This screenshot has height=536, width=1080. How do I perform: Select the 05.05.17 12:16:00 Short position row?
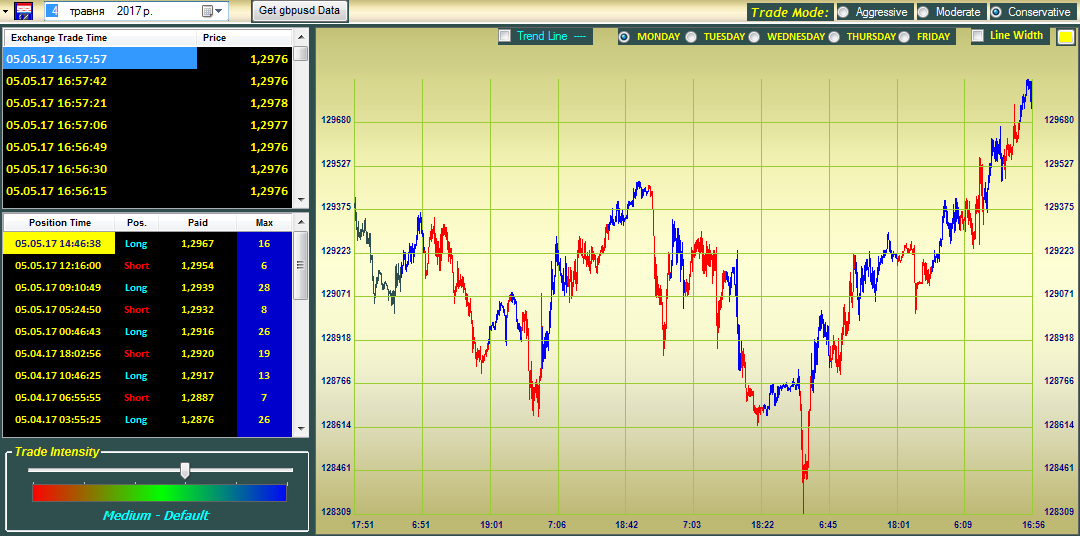point(148,266)
